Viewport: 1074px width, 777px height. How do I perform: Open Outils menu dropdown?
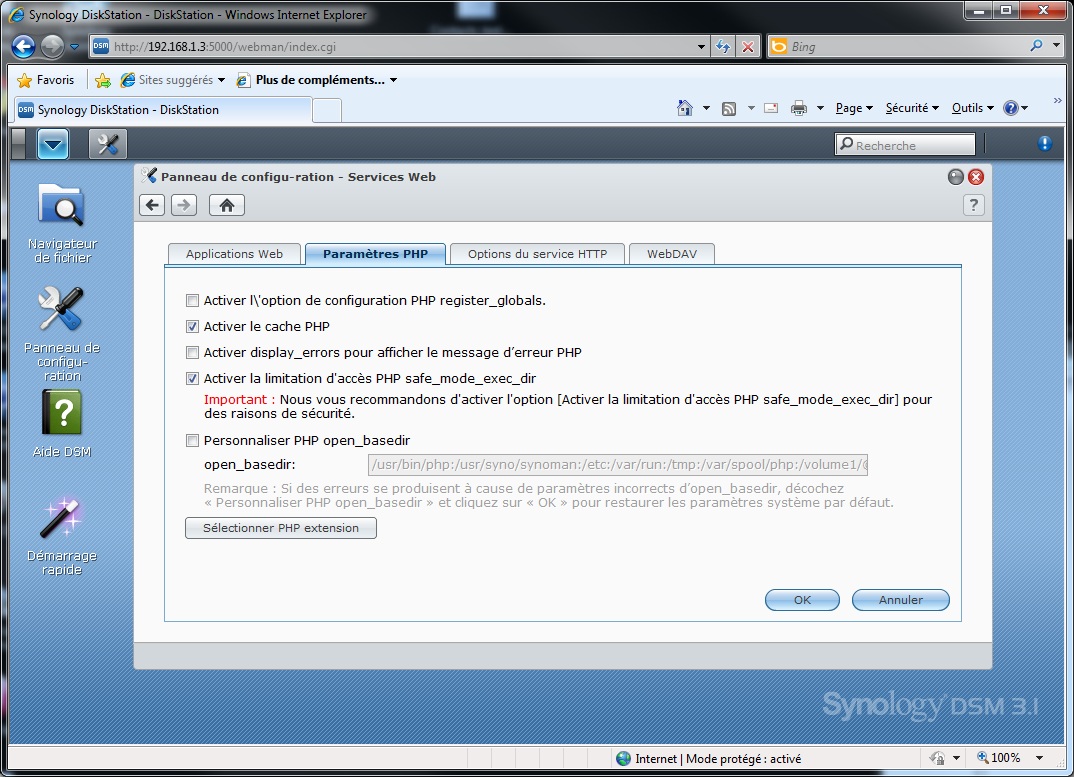coord(972,108)
